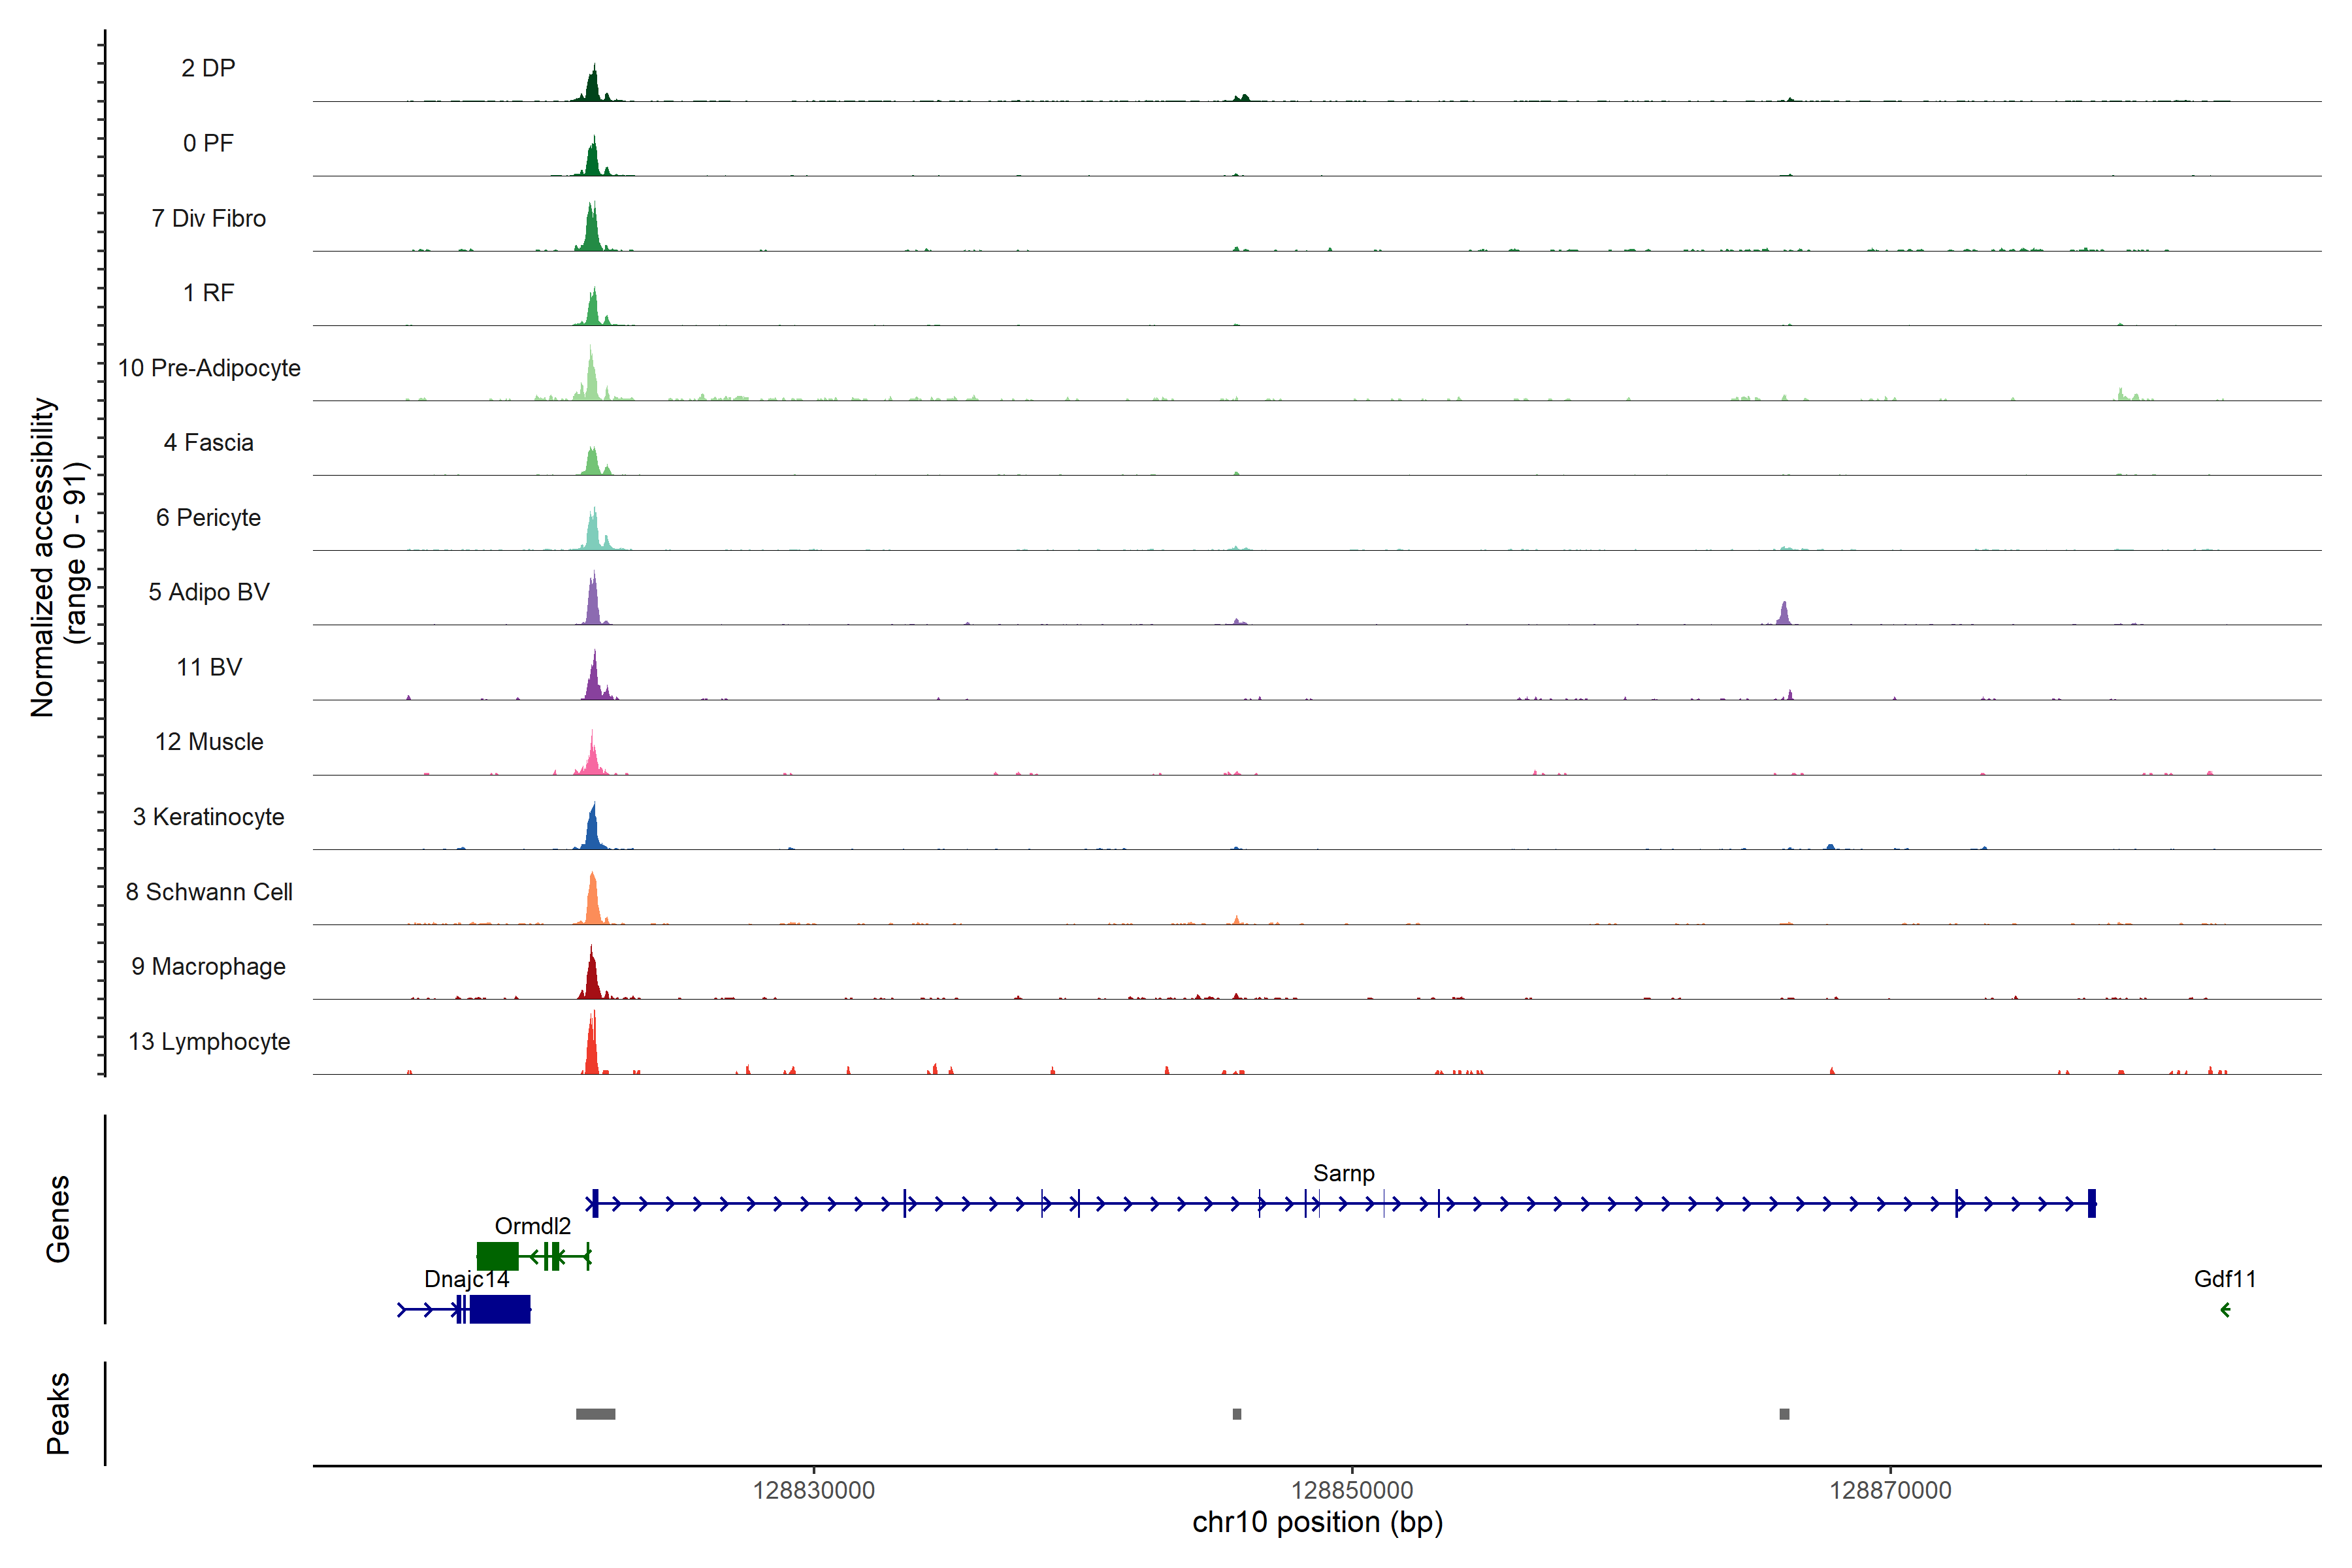Select the 13 Lymphocyte track label
This screenshot has width=2352, height=1568.
209,1042
